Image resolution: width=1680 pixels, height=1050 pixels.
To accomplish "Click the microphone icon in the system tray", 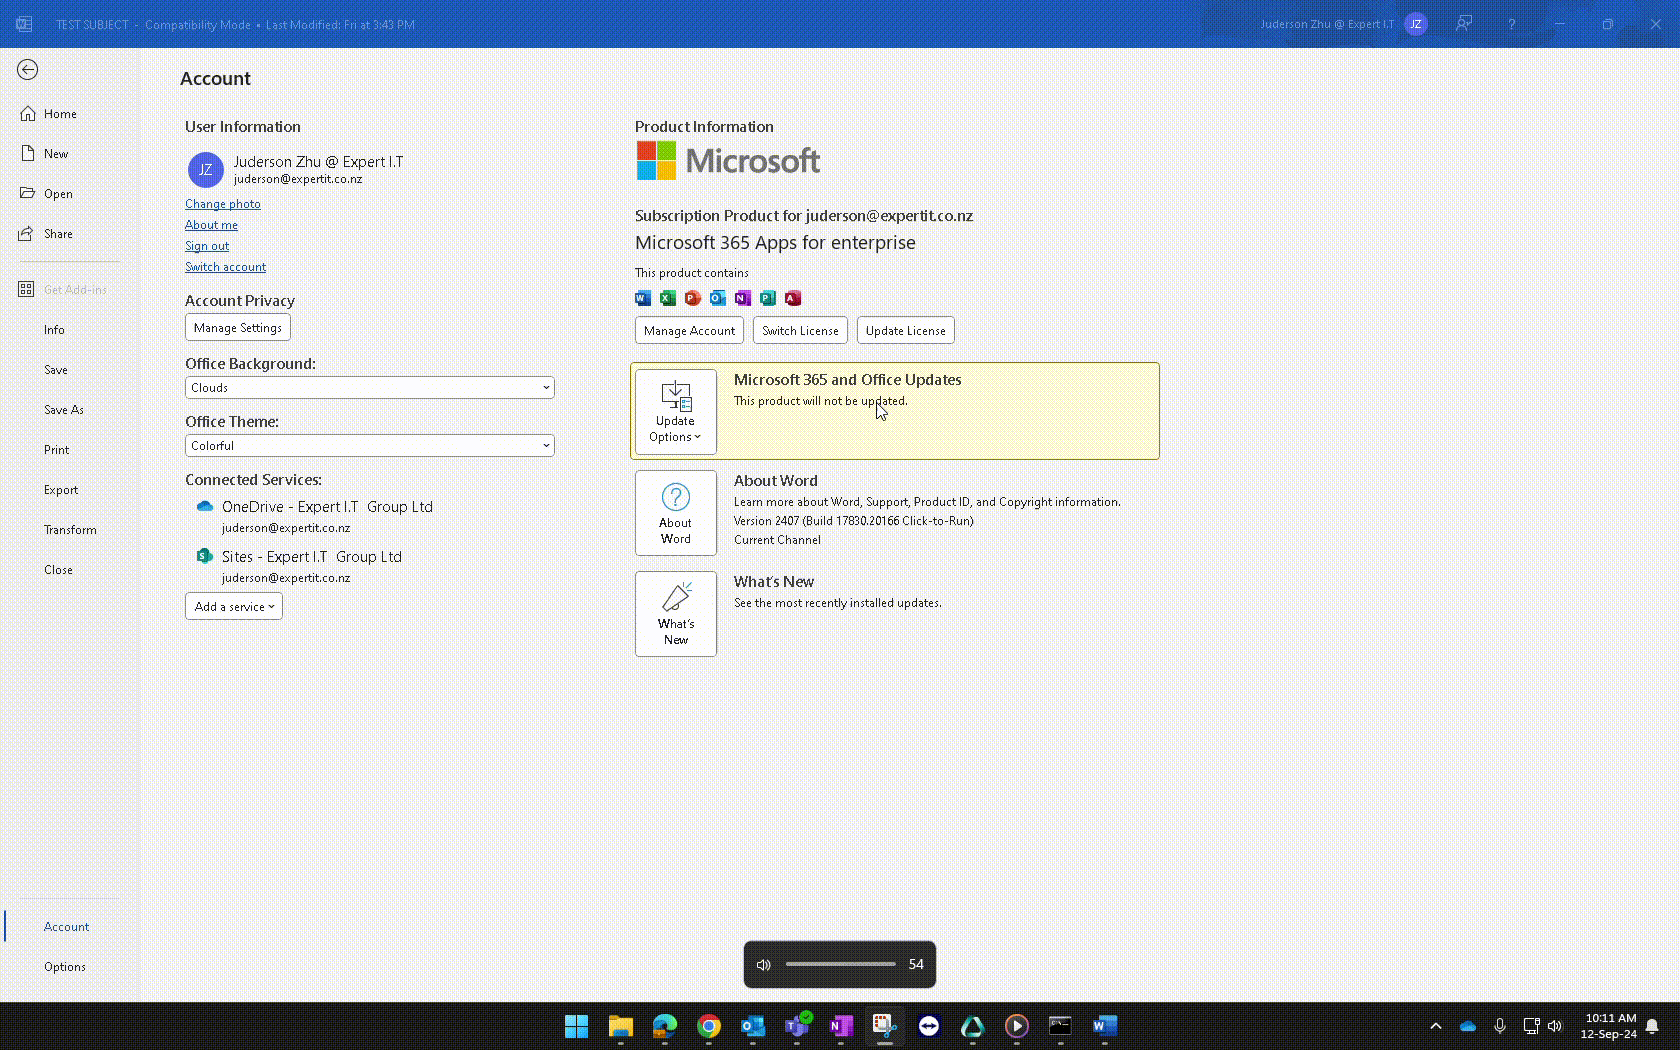I will point(1500,1026).
